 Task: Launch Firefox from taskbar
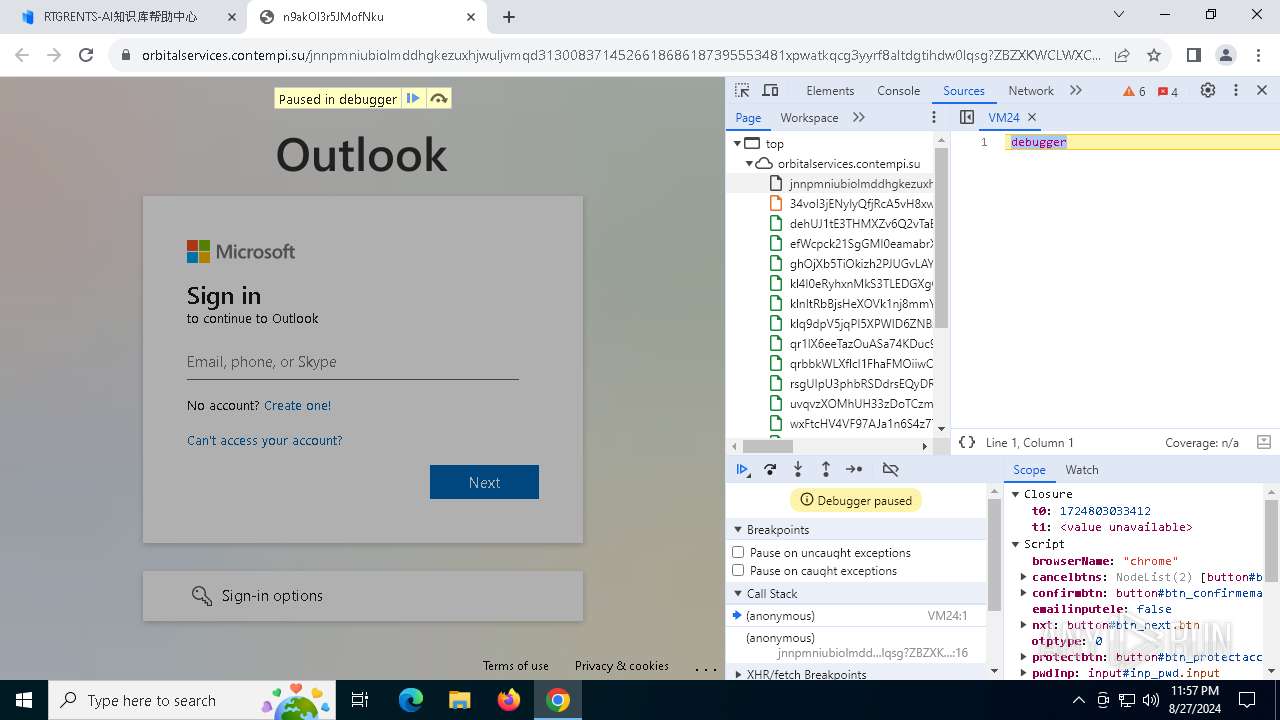(x=508, y=700)
